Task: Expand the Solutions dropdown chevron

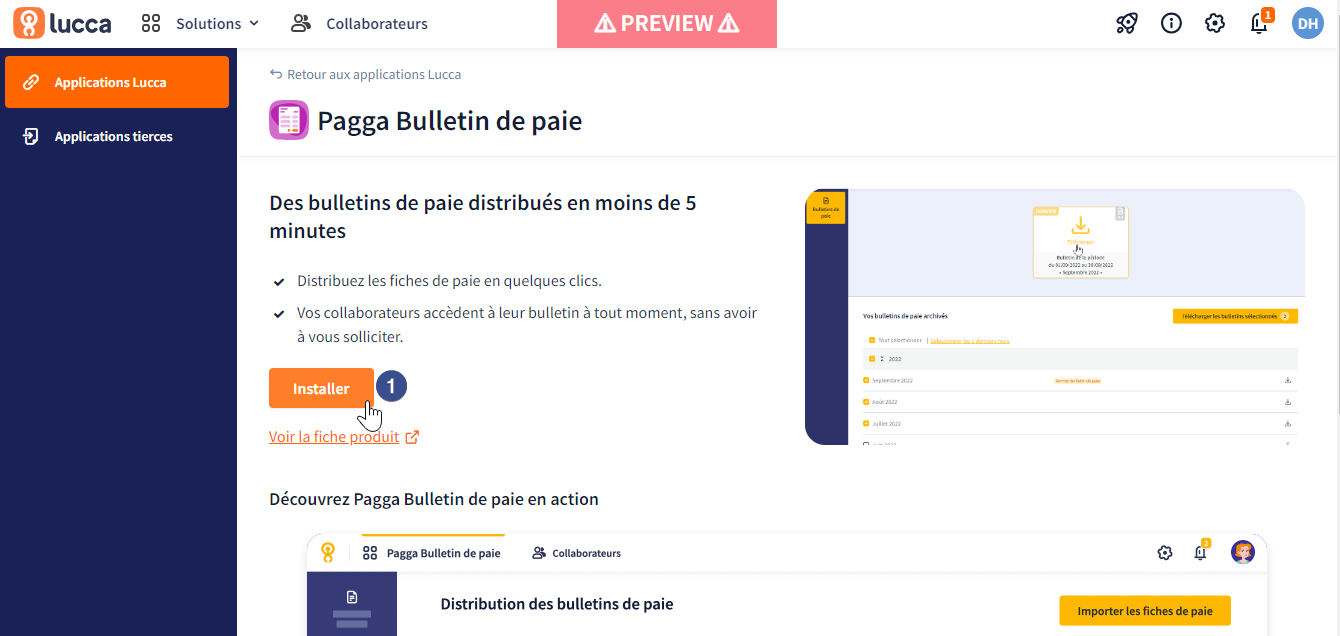Action: pos(253,23)
